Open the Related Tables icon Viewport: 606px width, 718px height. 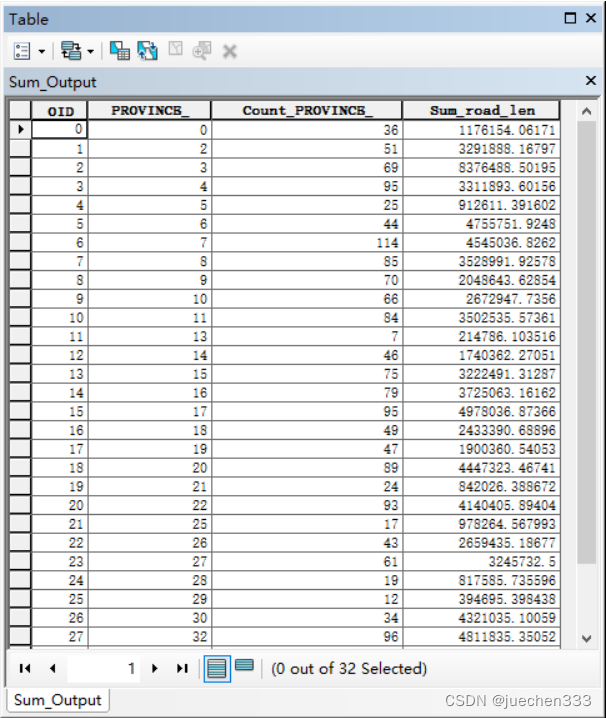point(71,51)
